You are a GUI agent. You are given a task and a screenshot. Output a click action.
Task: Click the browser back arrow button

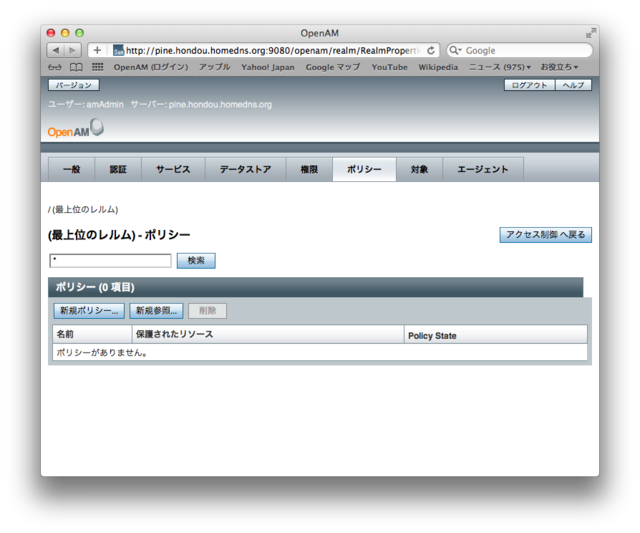coord(56,50)
